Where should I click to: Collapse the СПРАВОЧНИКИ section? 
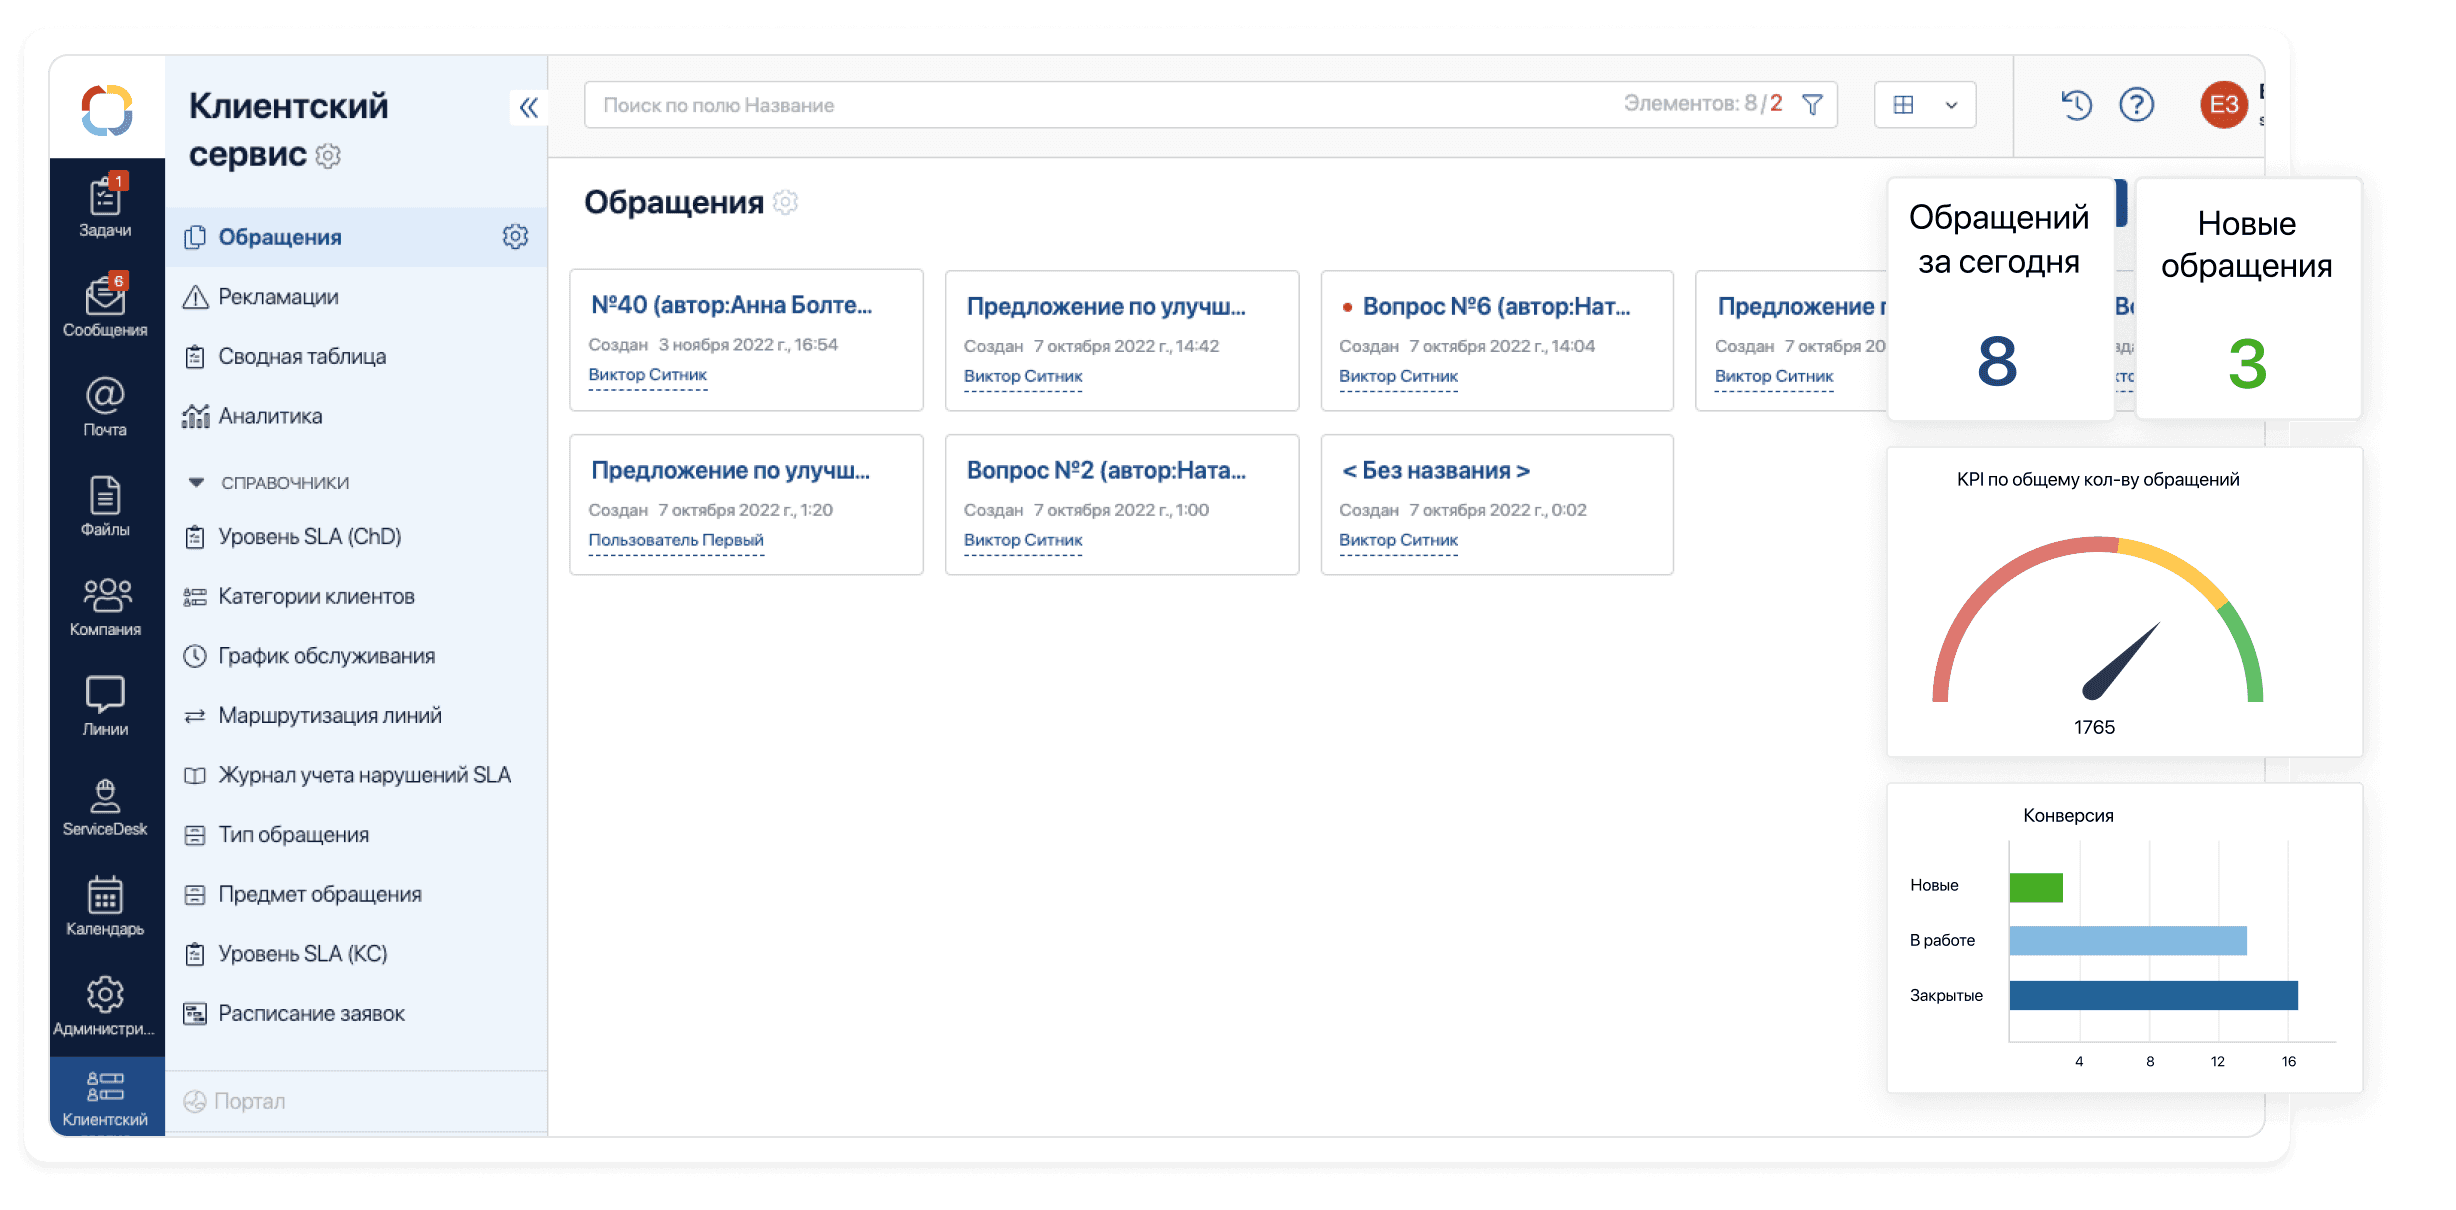click(197, 483)
